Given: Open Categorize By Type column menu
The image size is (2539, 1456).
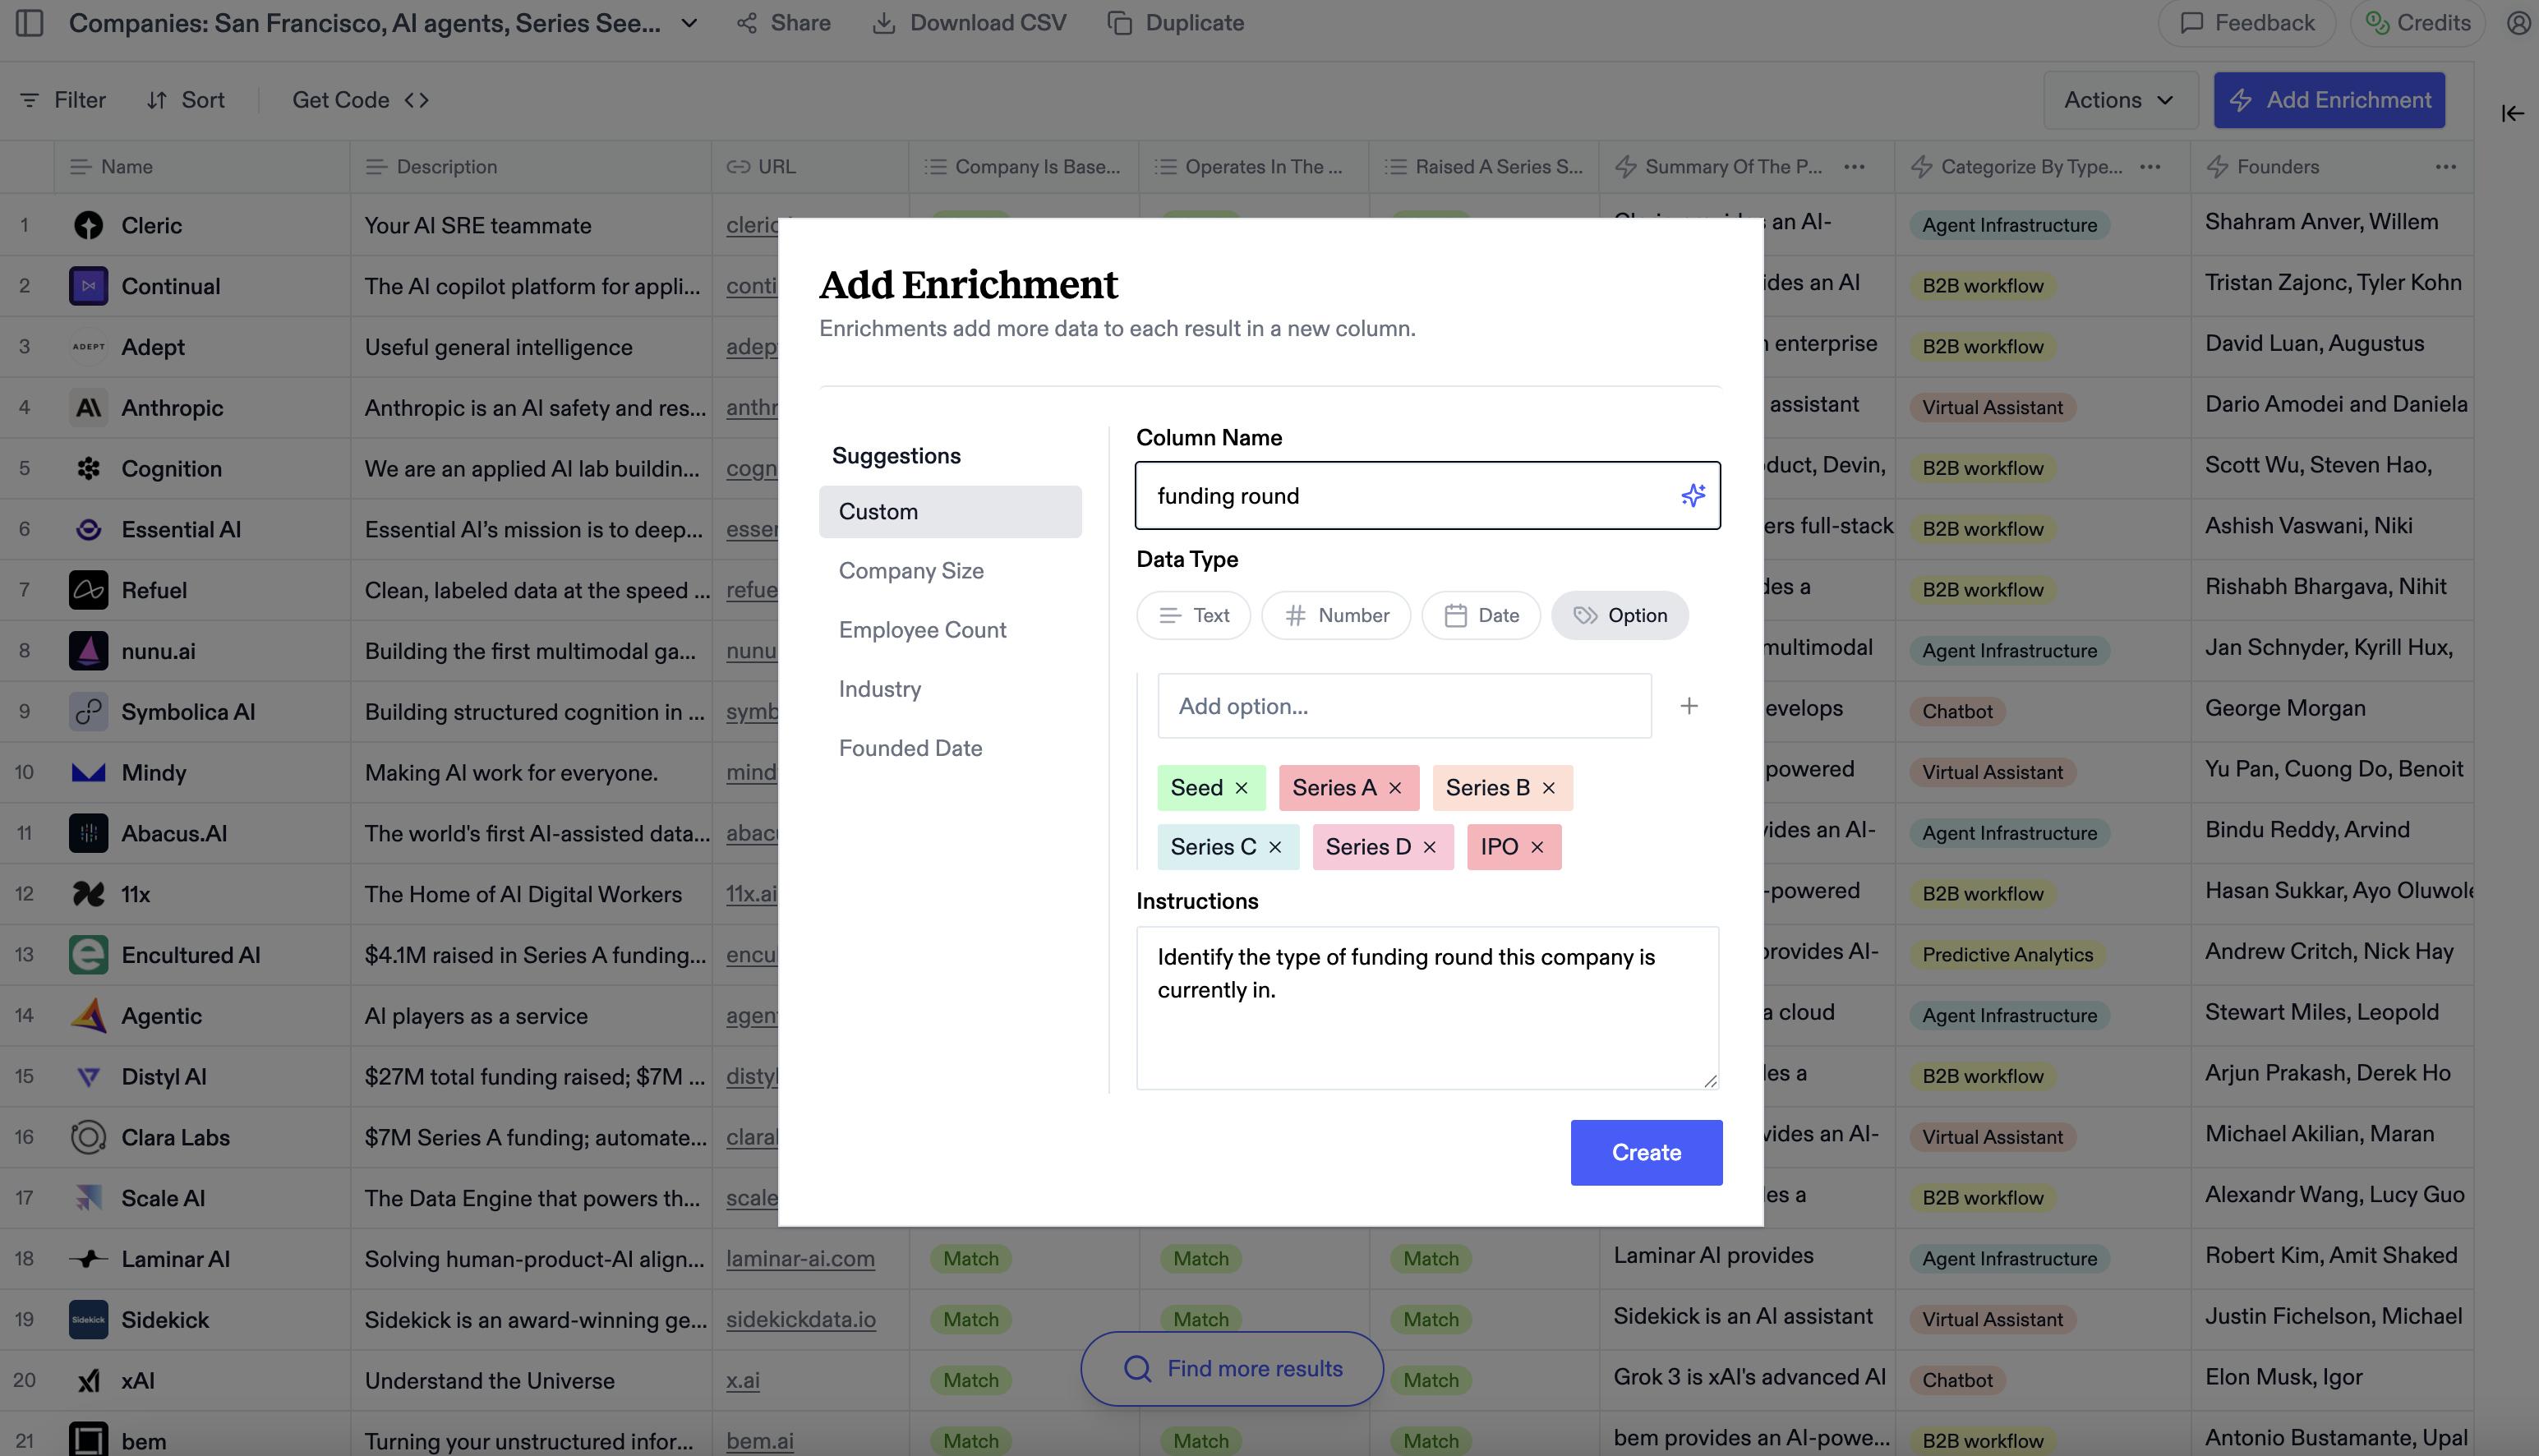Looking at the screenshot, I should [2151, 167].
